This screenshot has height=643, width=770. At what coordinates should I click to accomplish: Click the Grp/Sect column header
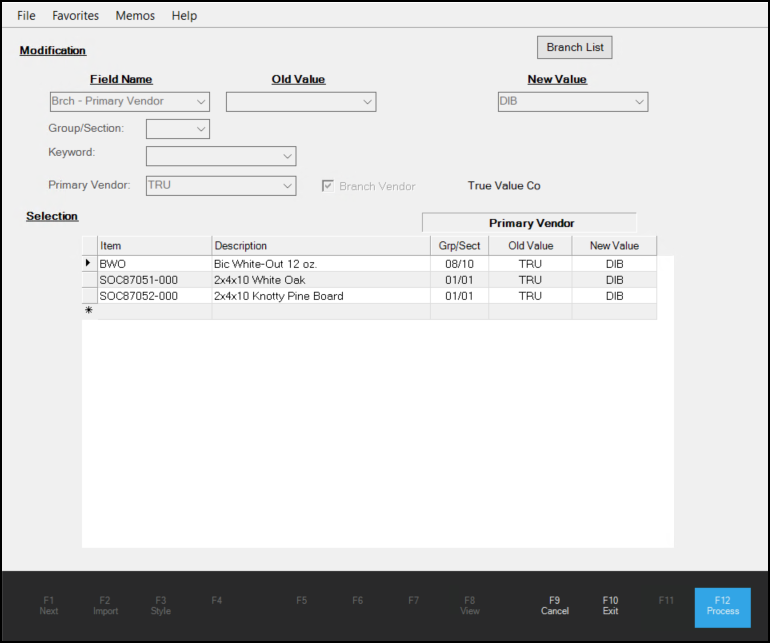pos(459,246)
